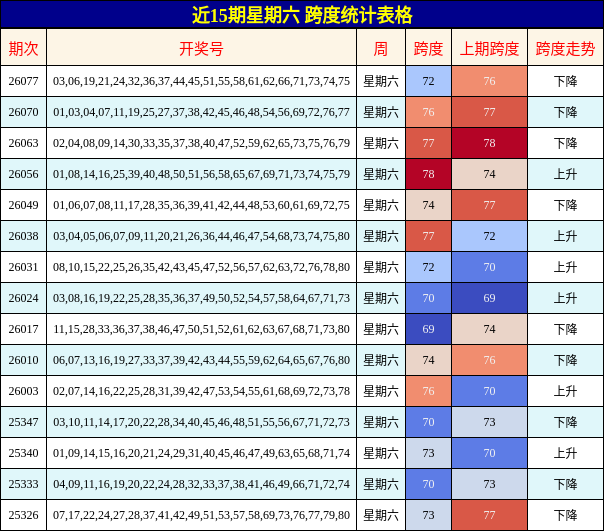The width and height of the screenshot is (604, 531).
Task: Select issue number 26031
Action: coord(23,267)
